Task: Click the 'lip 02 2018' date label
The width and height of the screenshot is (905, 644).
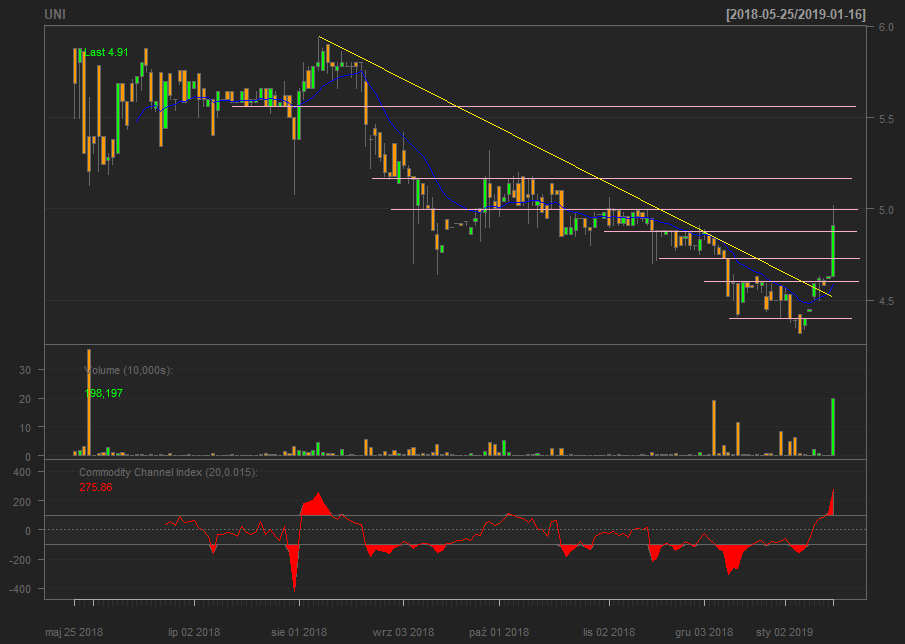Action: click(194, 632)
